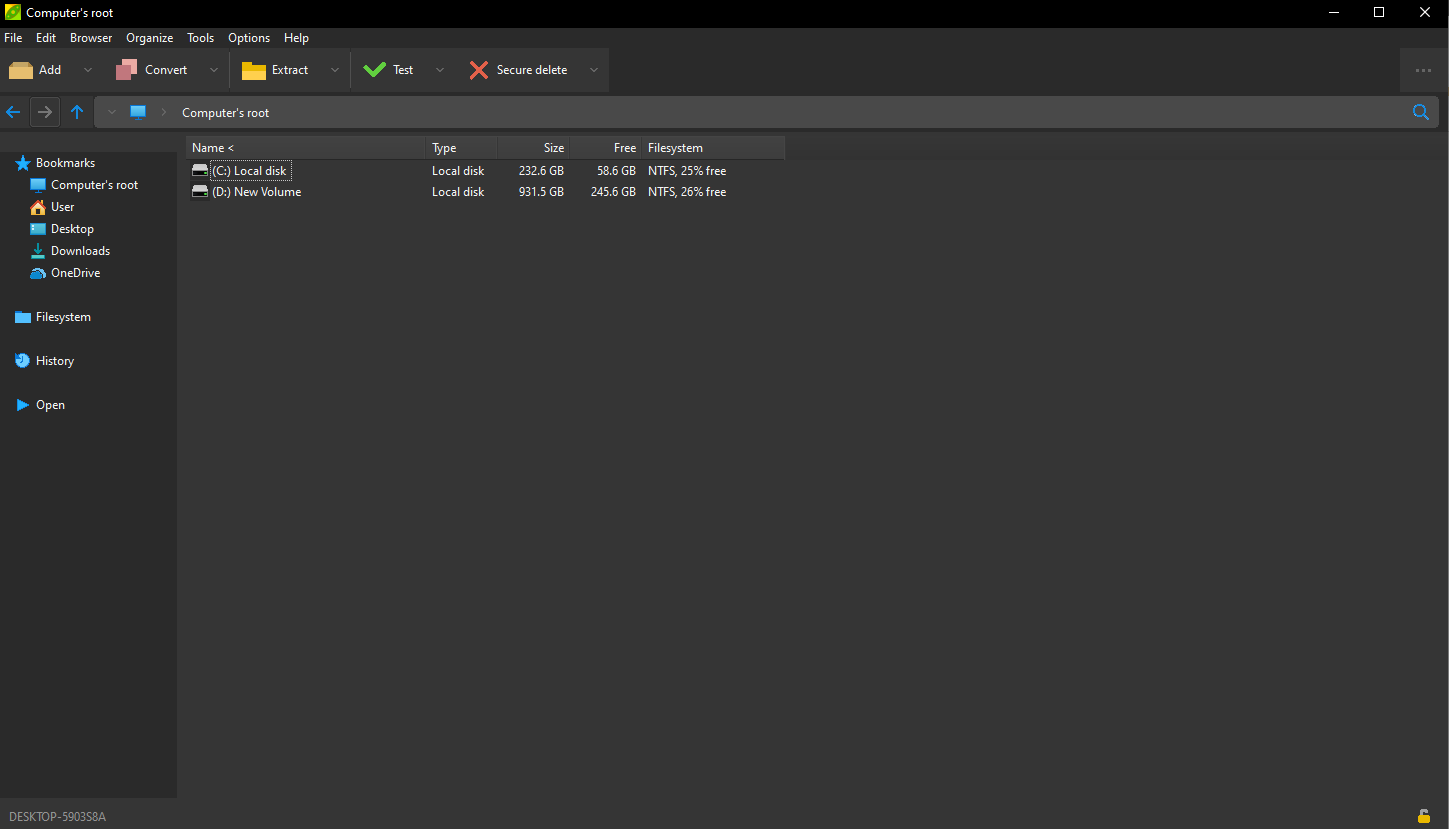Open the Browser menu
The image size is (1449, 829).
pos(91,38)
